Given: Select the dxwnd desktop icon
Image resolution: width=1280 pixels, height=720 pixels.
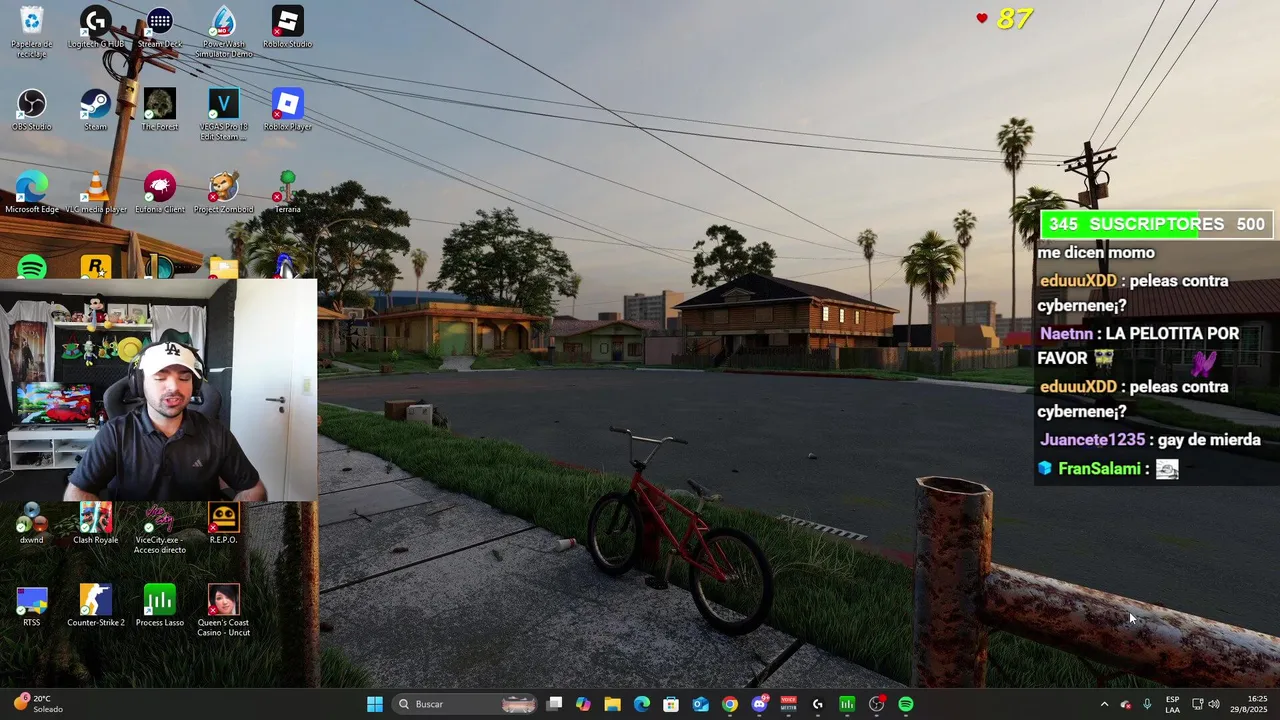Looking at the screenshot, I should (x=31, y=523).
